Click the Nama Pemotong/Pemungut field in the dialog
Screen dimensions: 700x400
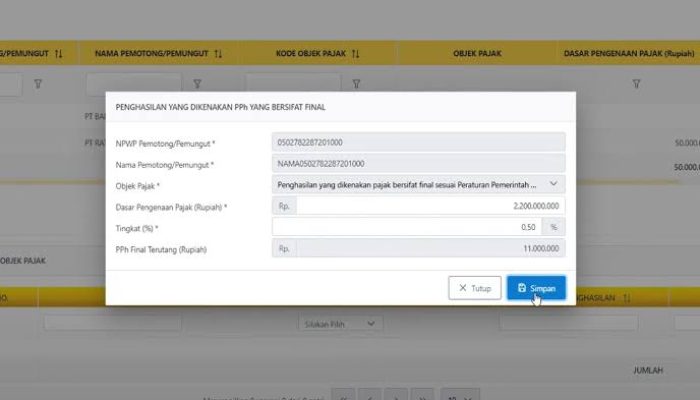click(x=418, y=163)
